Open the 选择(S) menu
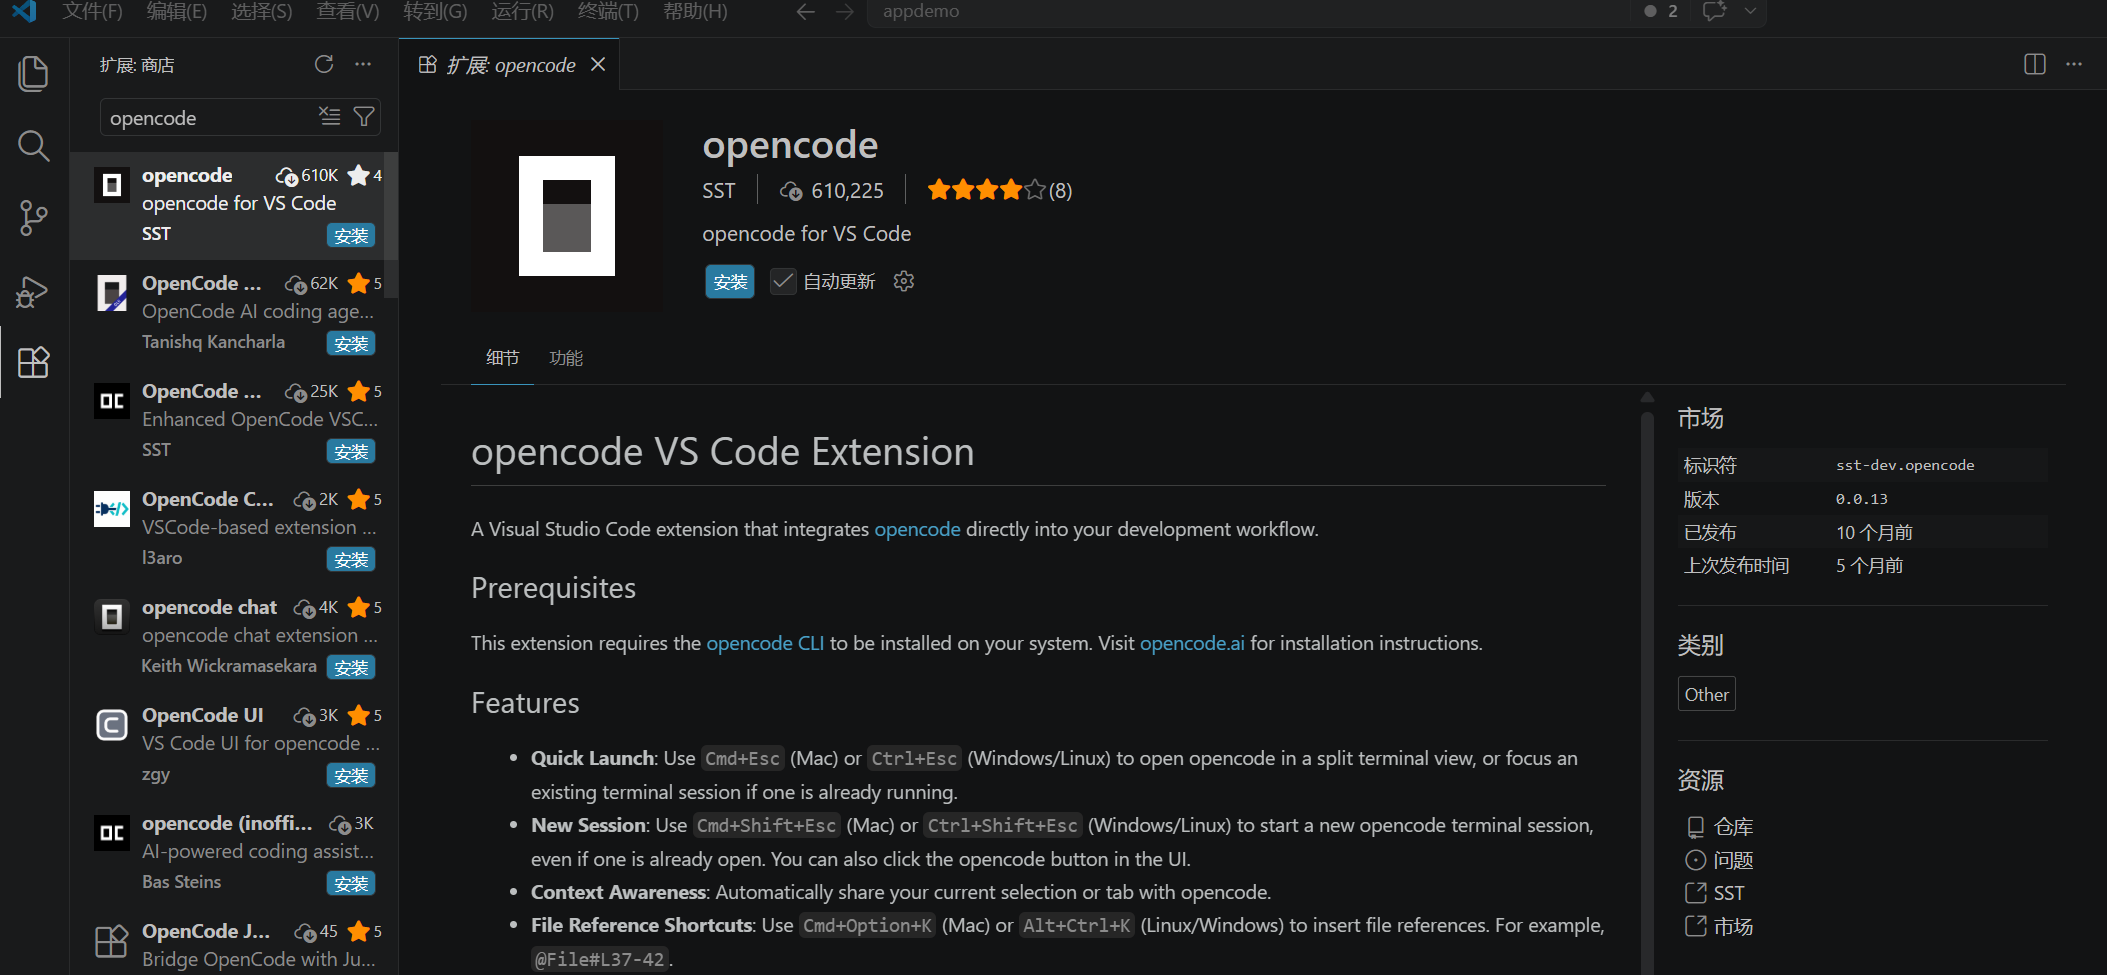Image resolution: width=2107 pixels, height=975 pixels. (262, 11)
